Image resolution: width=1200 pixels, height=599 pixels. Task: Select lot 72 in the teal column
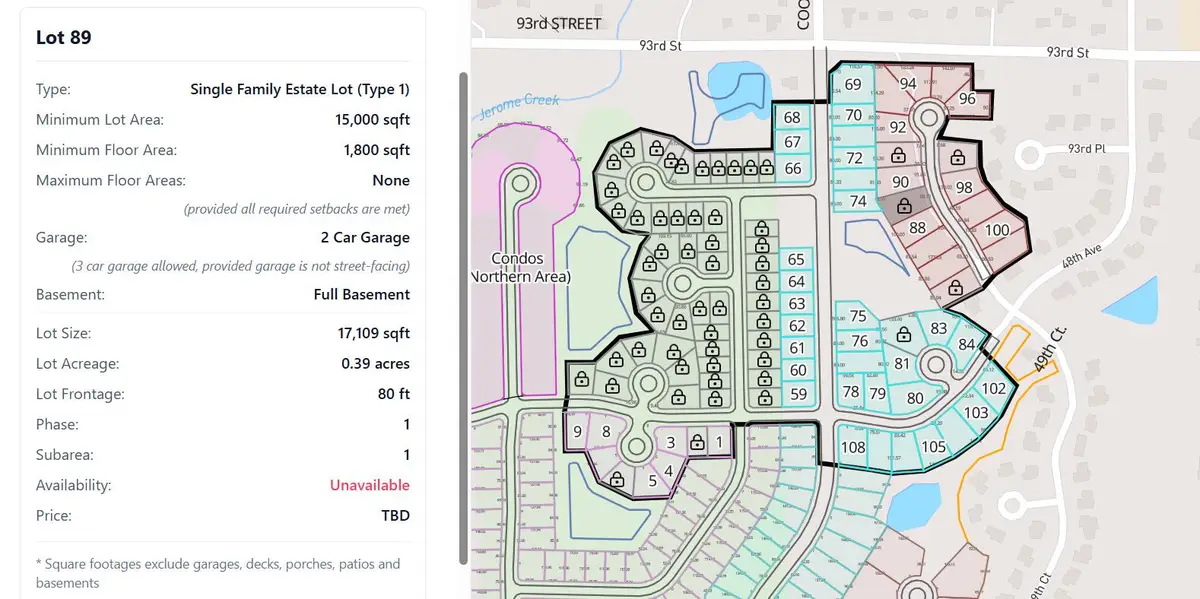tap(853, 158)
